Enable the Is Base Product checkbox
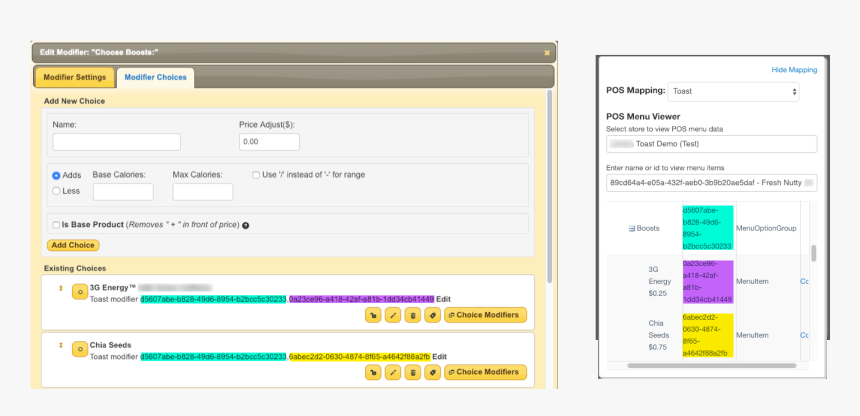The width and height of the screenshot is (860, 416). 56,225
